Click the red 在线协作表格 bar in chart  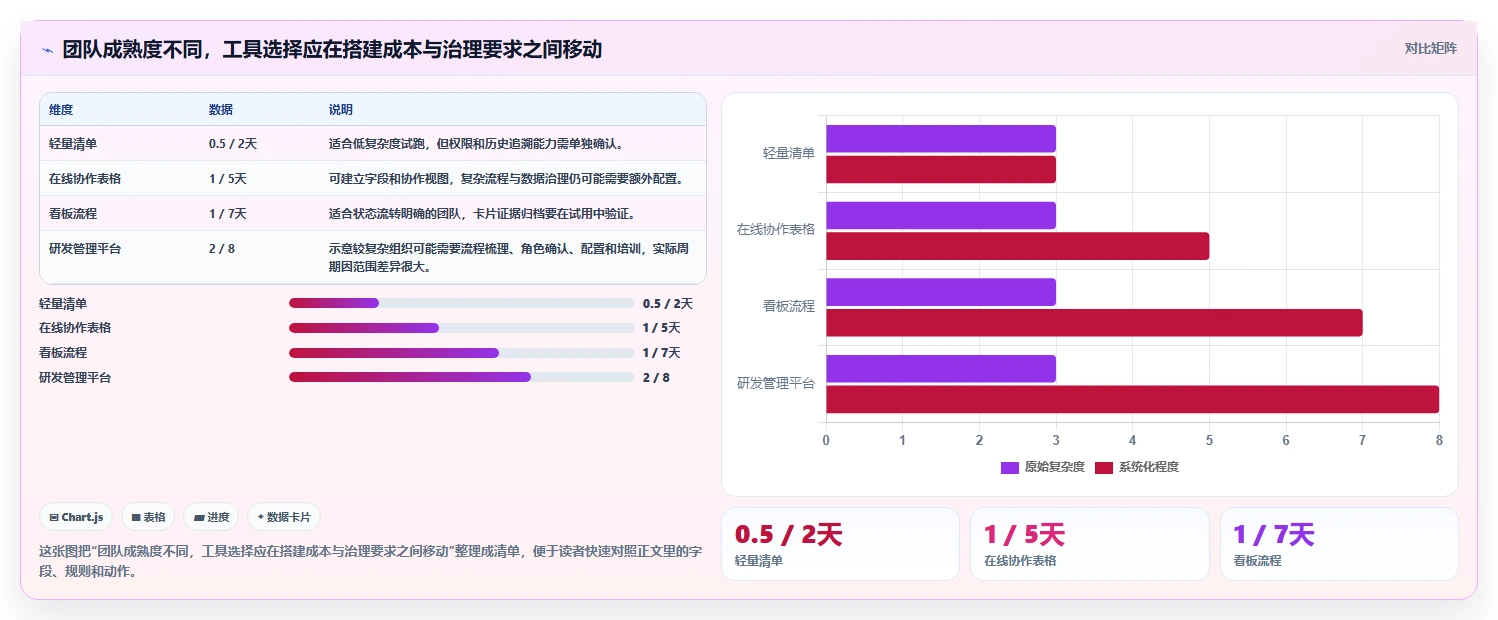point(1018,246)
